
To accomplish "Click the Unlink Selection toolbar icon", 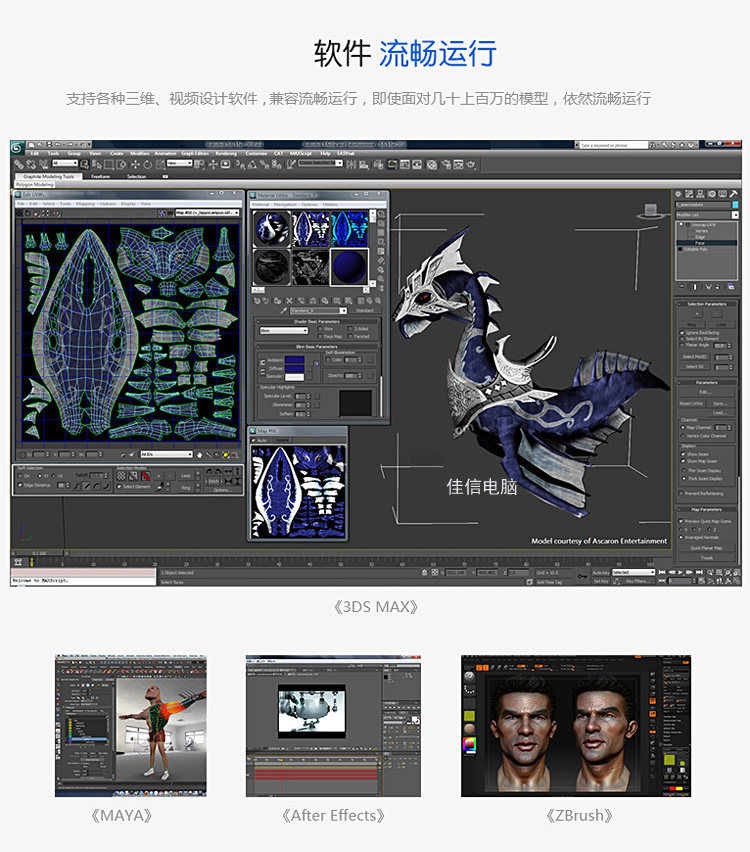I will [x=31, y=164].
